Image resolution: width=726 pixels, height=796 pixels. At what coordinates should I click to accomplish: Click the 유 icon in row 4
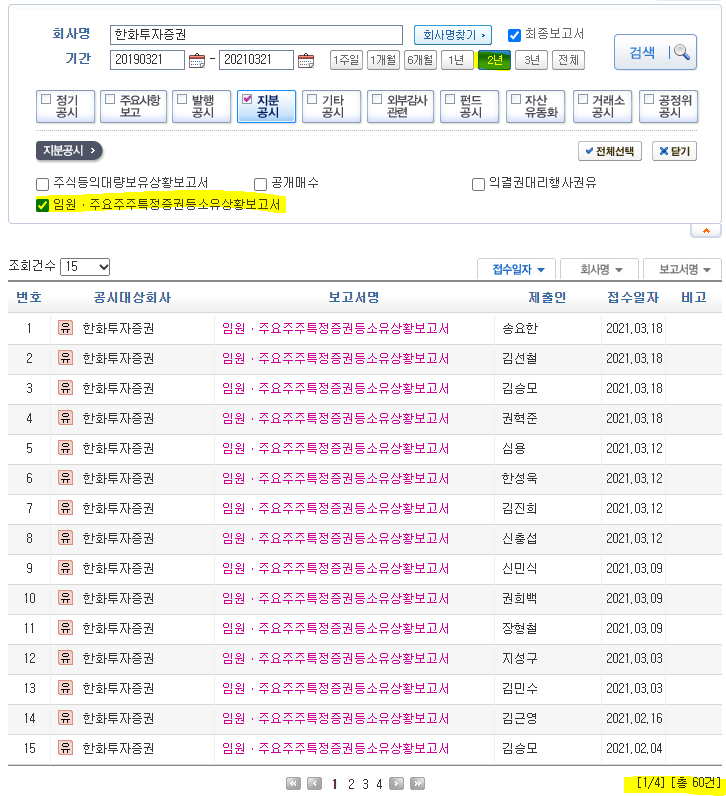click(65, 418)
